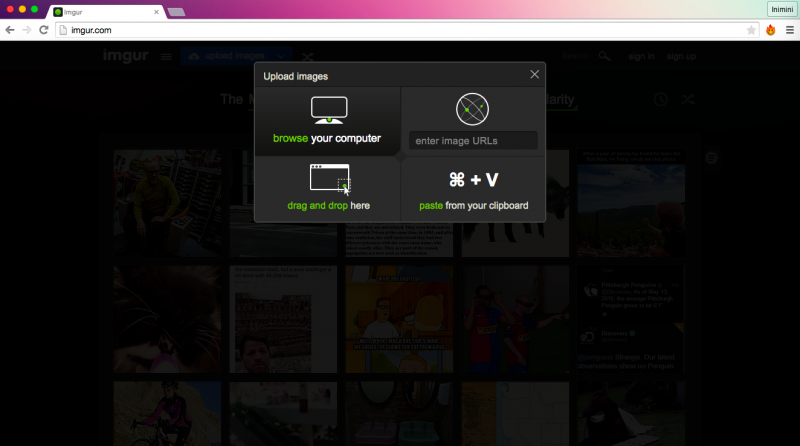Click the Inimini profile button
The image size is (800, 446).
[x=782, y=9]
